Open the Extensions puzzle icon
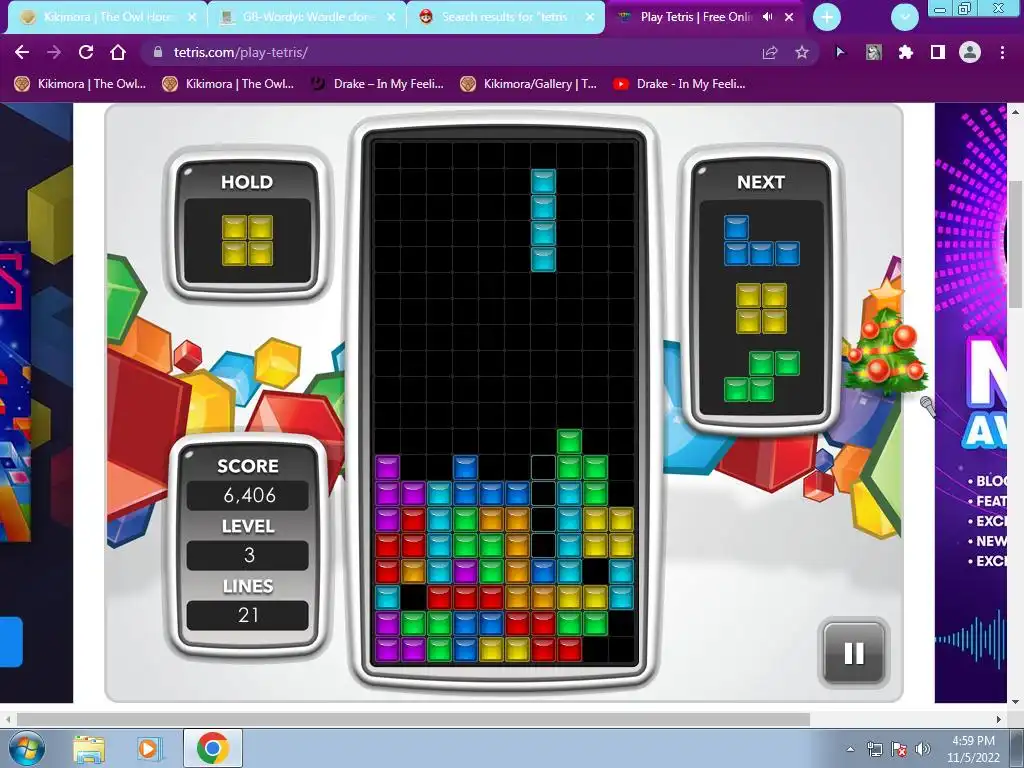1024x768 pixels. [905, 52]
